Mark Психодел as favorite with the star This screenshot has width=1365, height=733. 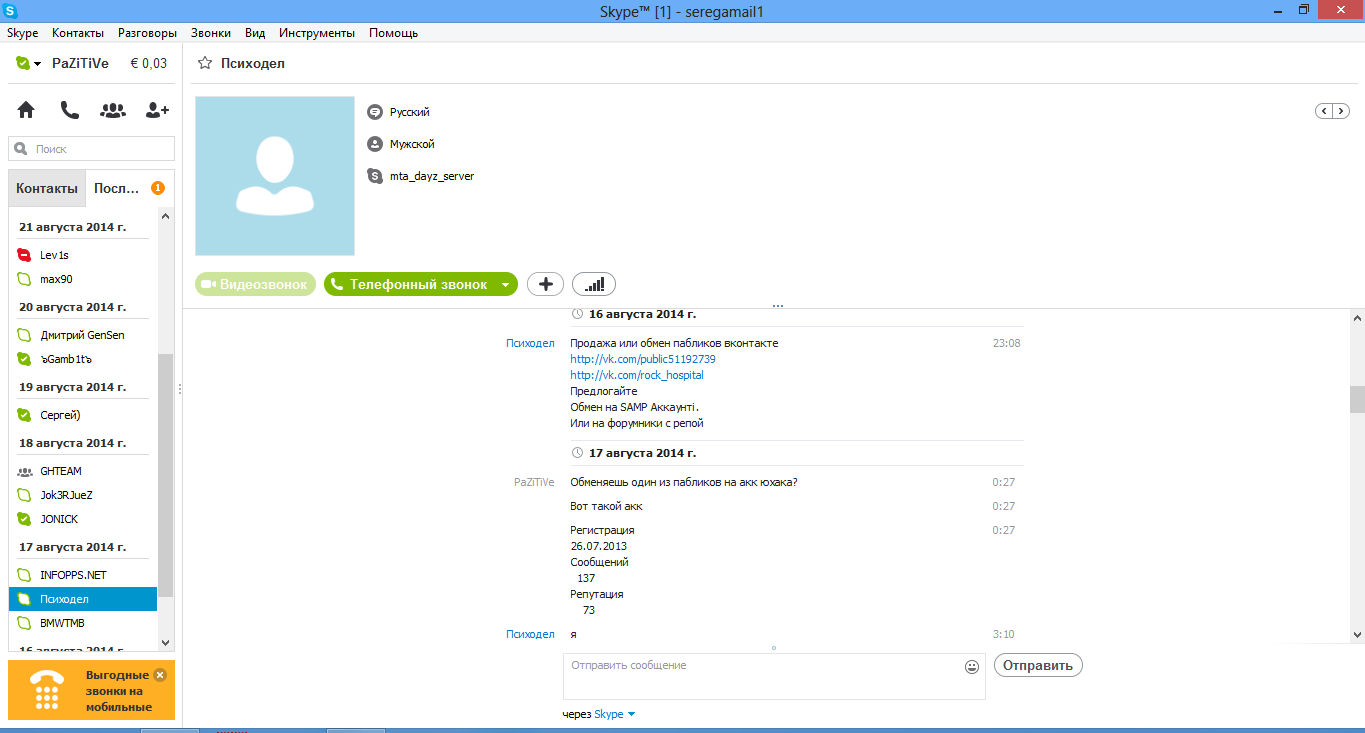(x=205, y=63)
